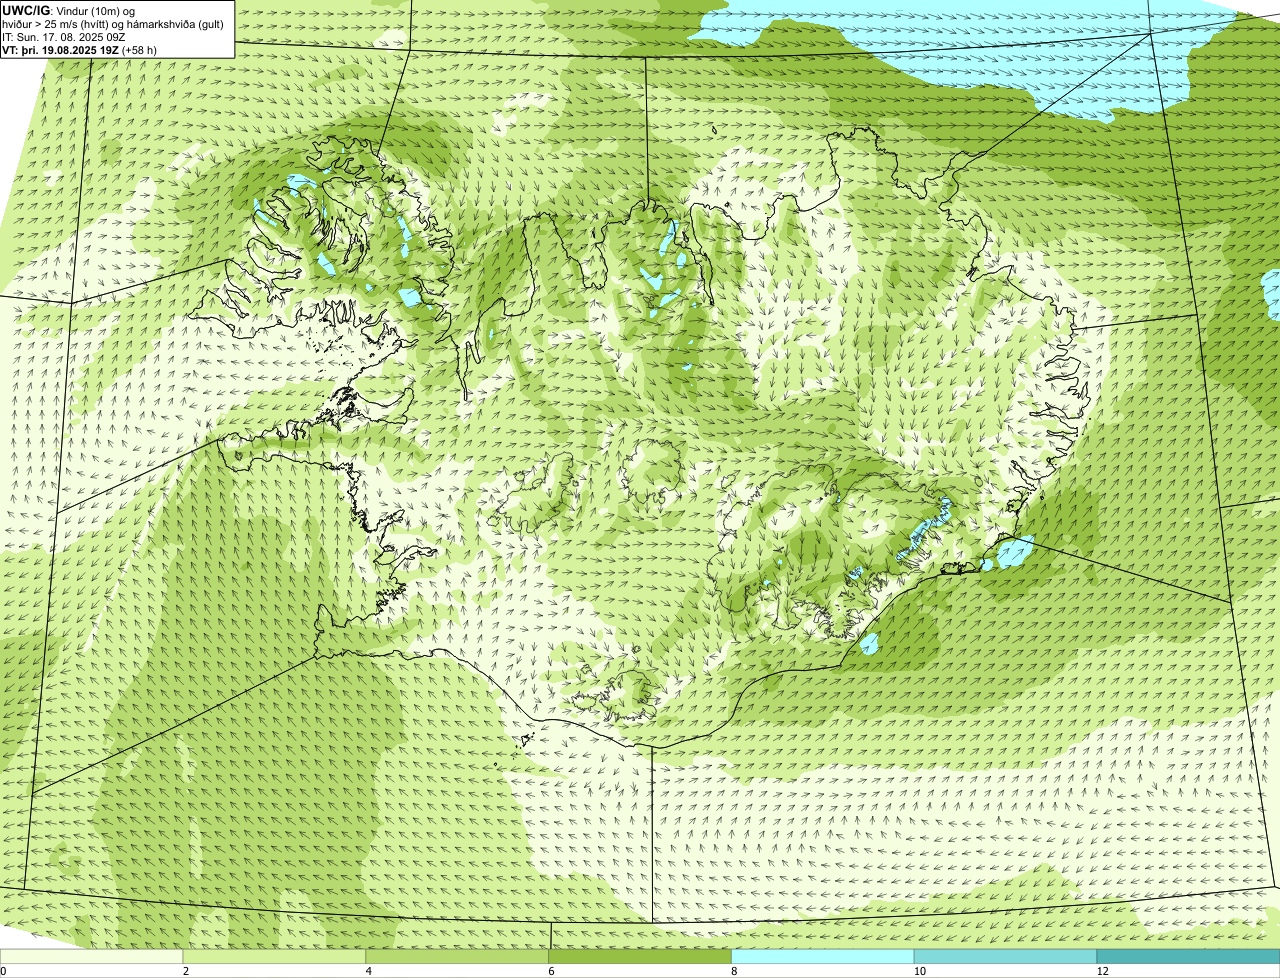The width and height of the screenshot is (1280, 978).
Task: Select the 8–10 m/s light cyan legend swatch
Action: pos(823,957)
